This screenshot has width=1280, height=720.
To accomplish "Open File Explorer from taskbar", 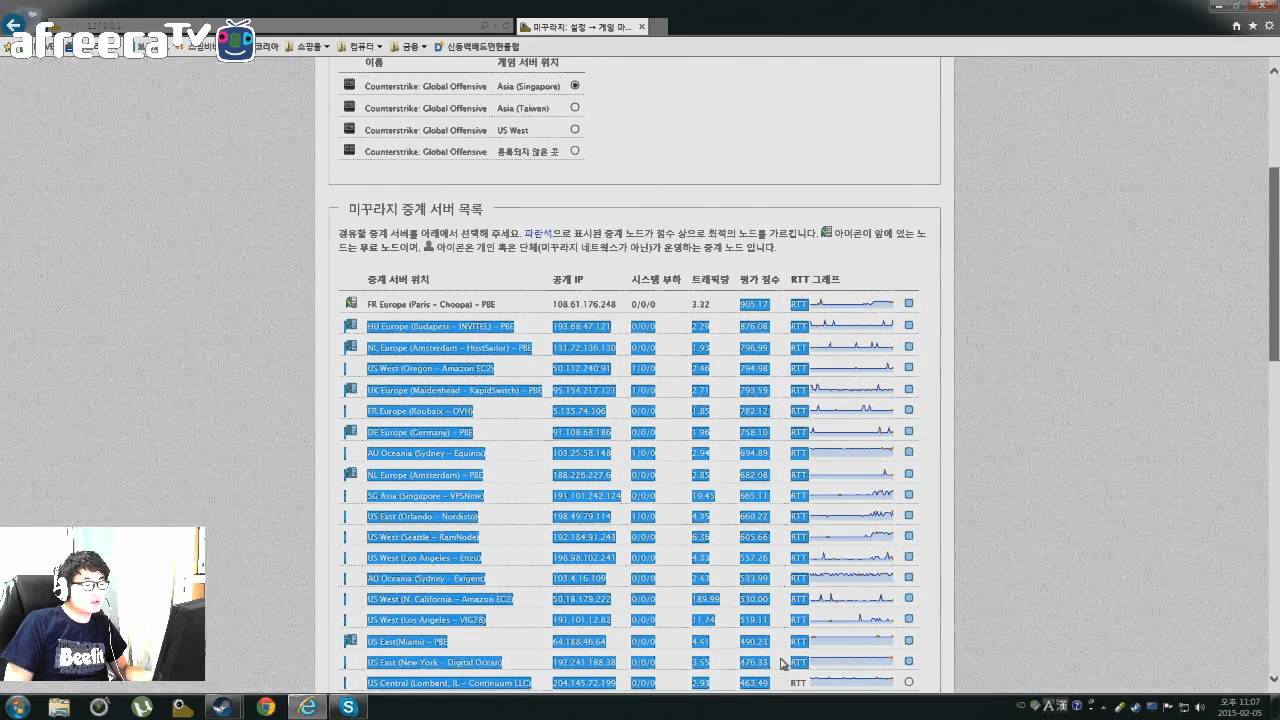I will (x=59, y=707).
